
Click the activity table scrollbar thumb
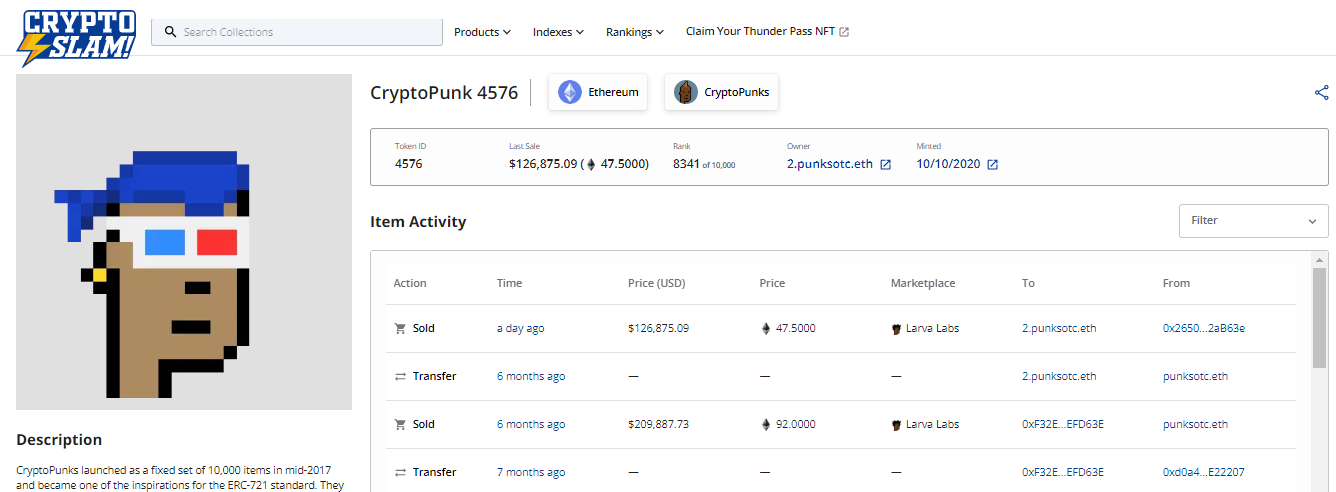point(1320,318)
